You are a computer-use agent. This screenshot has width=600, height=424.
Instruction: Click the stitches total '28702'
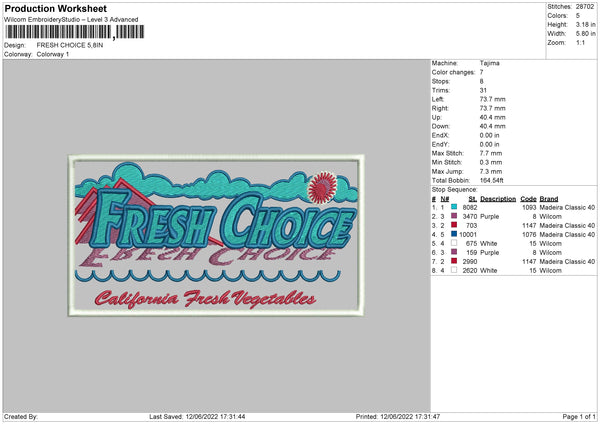click(x=585, y=7)
